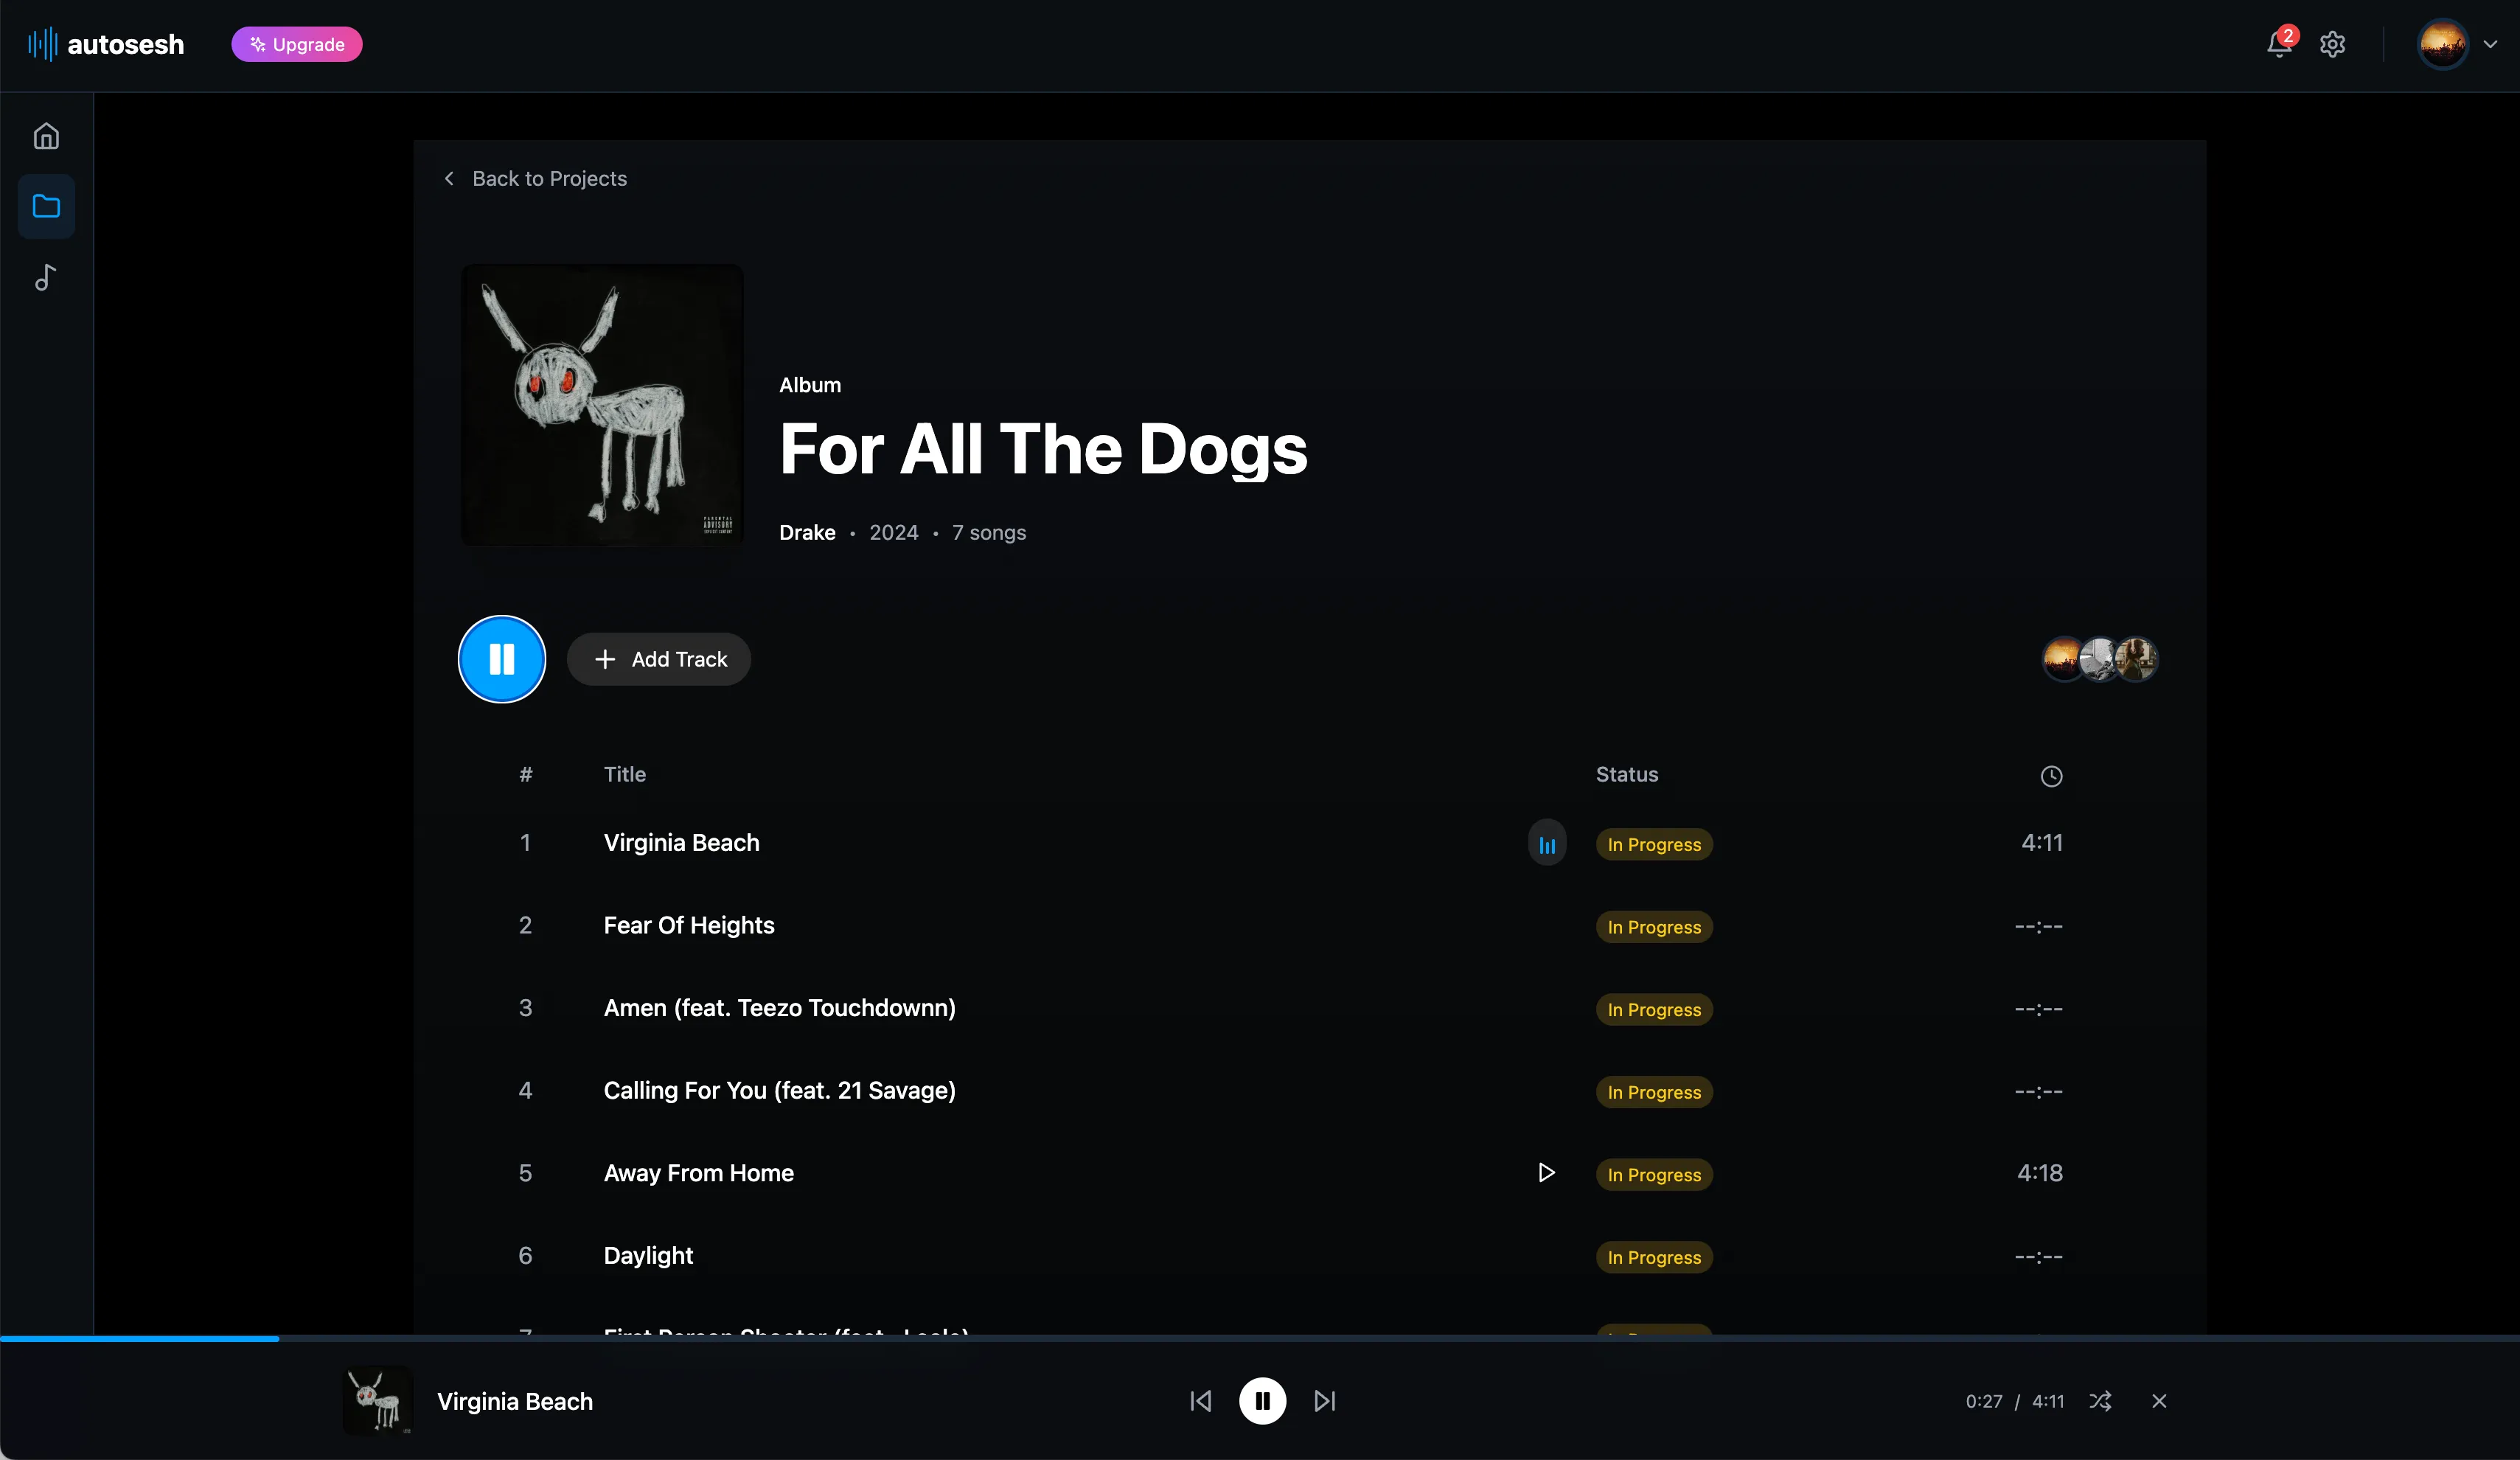Select the Virginia Beach track title
Screen dimensions: 2520x1460
pyautogui.click(x=682, y=843)
